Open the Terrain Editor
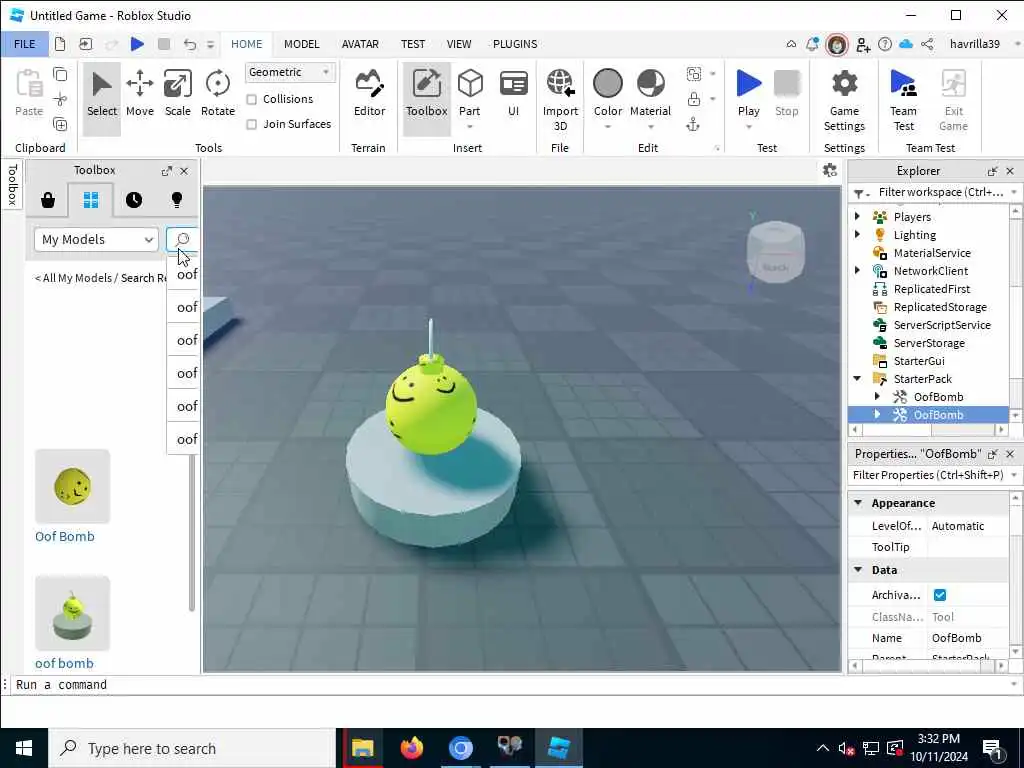Screen dimensions: 1024x768 pos(370,95)
